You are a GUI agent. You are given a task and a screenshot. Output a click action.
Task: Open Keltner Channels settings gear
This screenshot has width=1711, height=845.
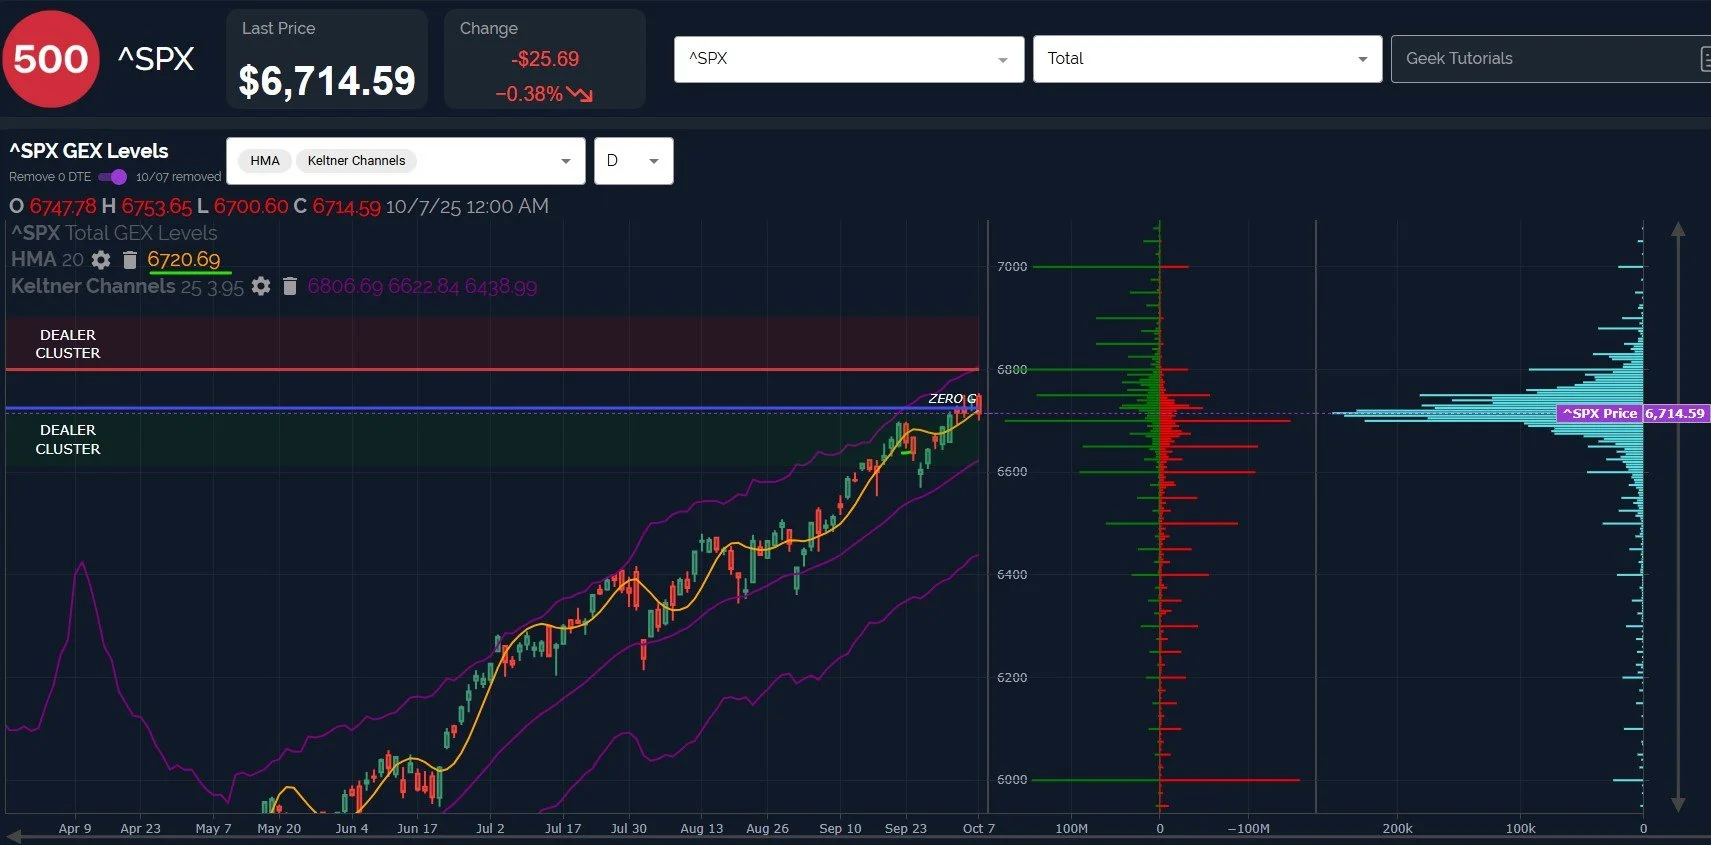coord(261,287)
